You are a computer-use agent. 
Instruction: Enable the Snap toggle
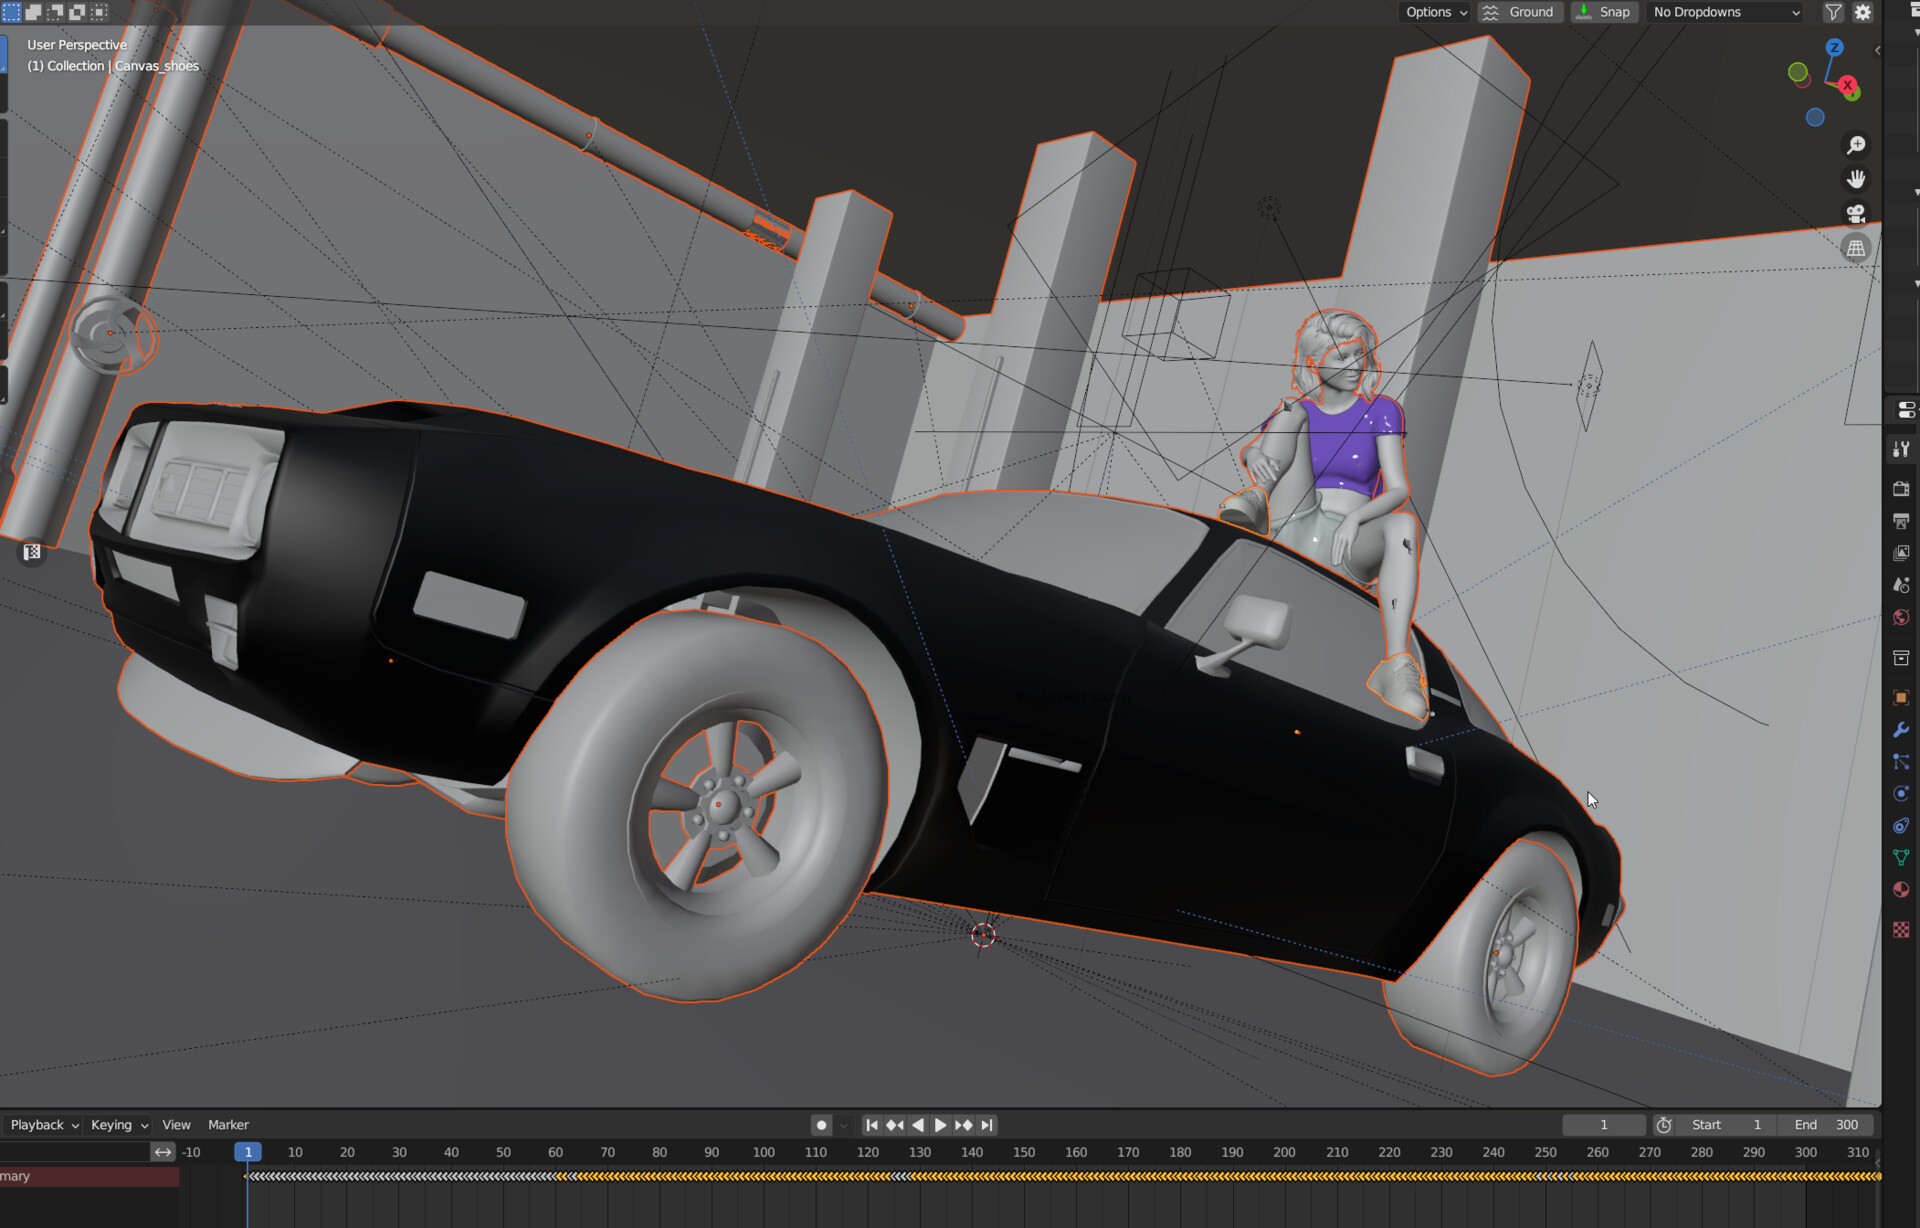tap(1604, 12)
